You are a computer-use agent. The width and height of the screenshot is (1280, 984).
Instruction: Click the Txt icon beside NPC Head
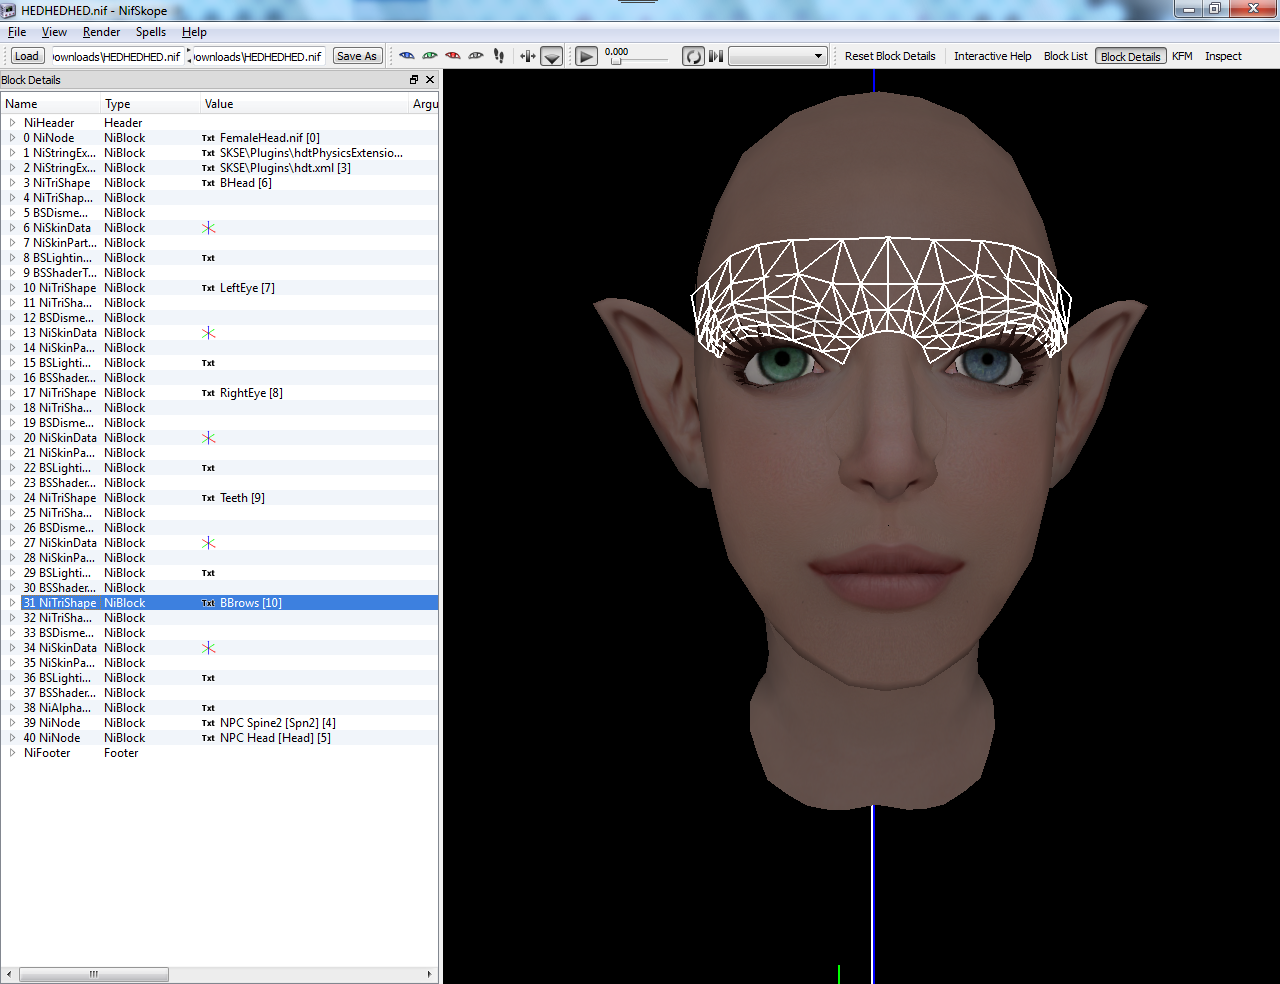click(208, 738)
